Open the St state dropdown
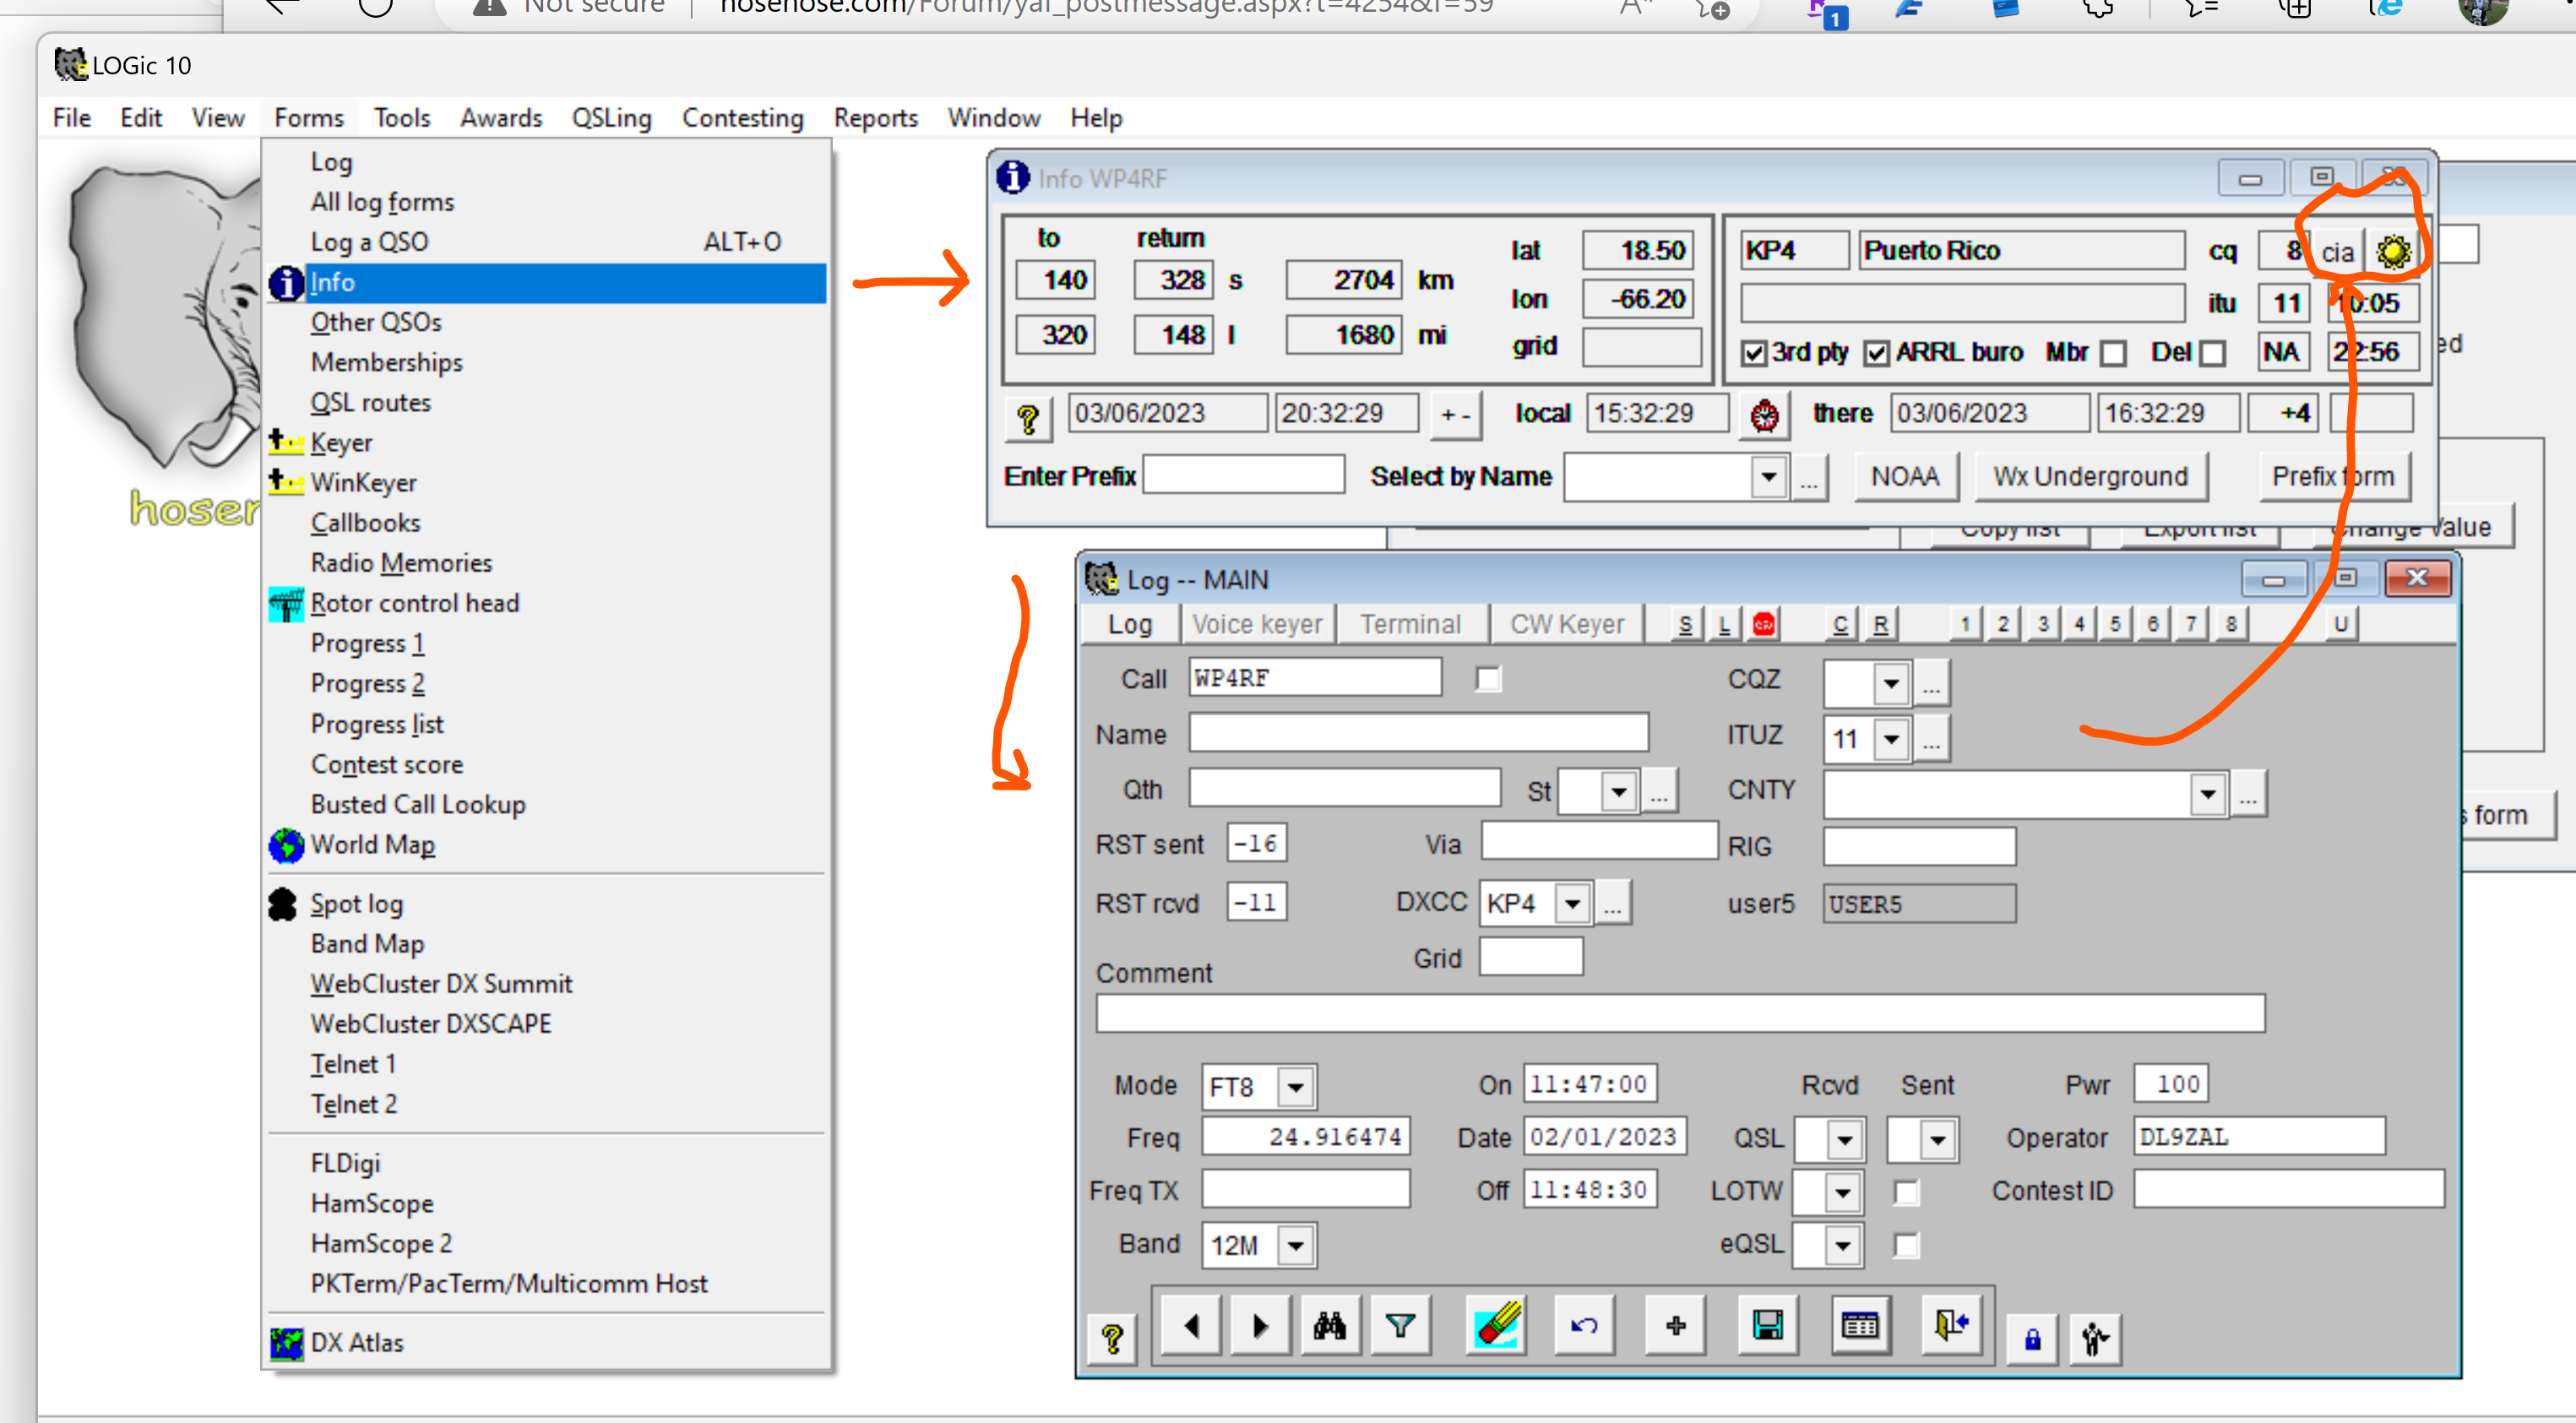Screen dimensions: 2576x1423 click(x=1619, y=793)
